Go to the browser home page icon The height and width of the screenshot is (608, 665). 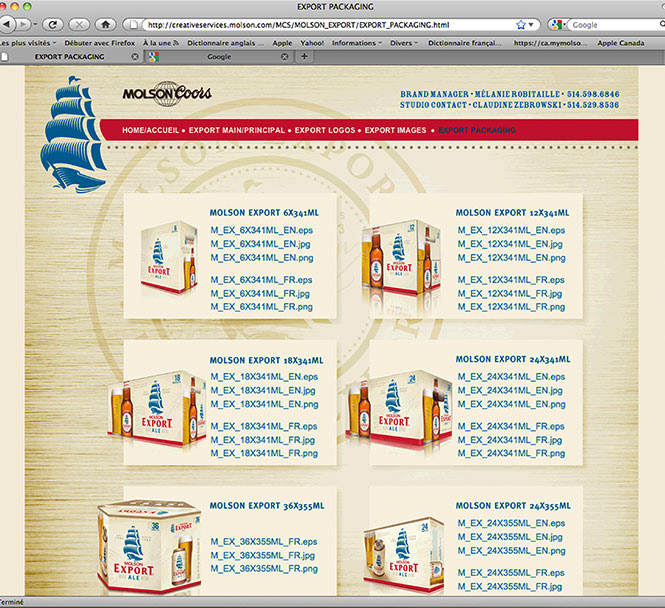(x=106, y=25)
